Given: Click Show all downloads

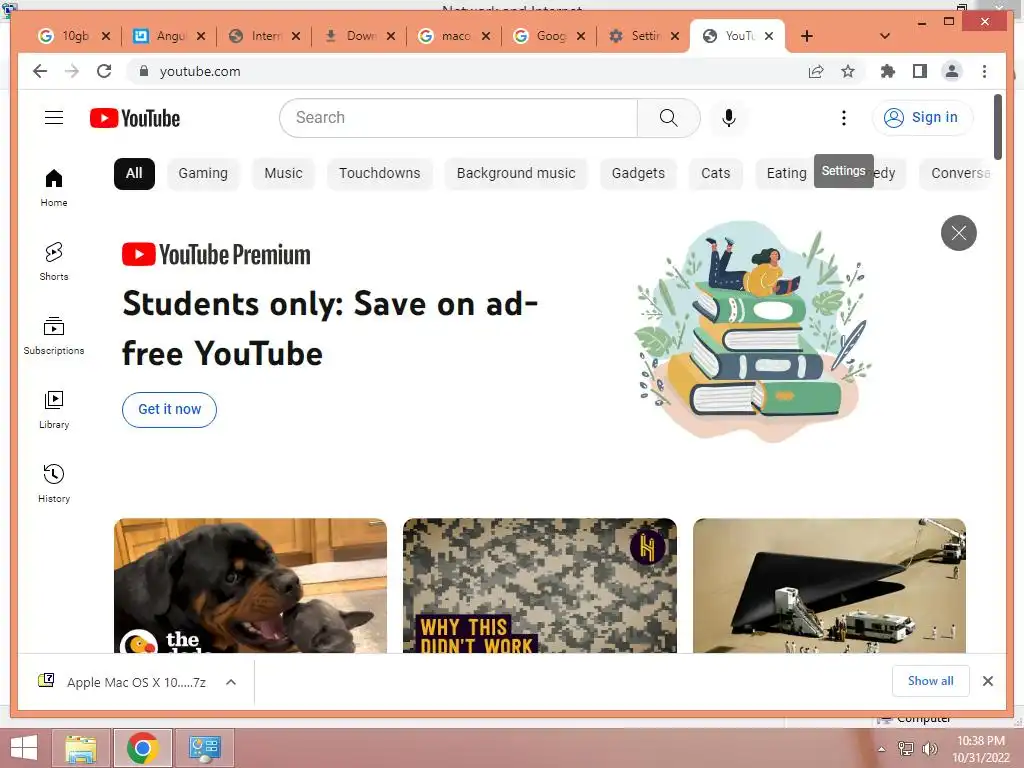Looking at the screenshot, I should tap(931, 681).
